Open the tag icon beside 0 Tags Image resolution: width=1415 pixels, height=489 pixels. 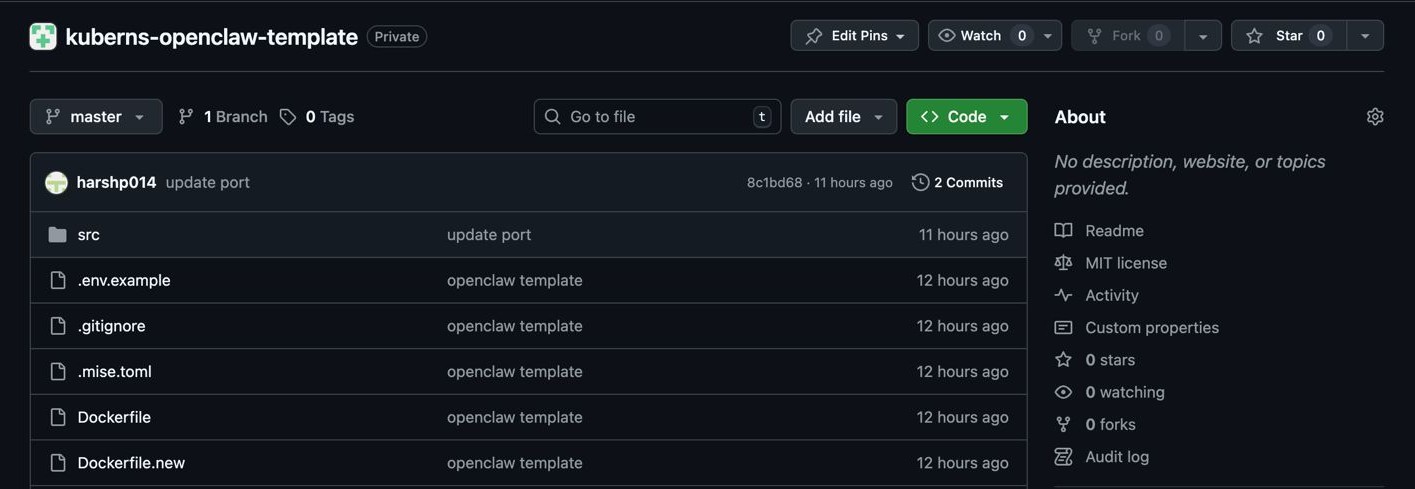[x=288, y=117]
